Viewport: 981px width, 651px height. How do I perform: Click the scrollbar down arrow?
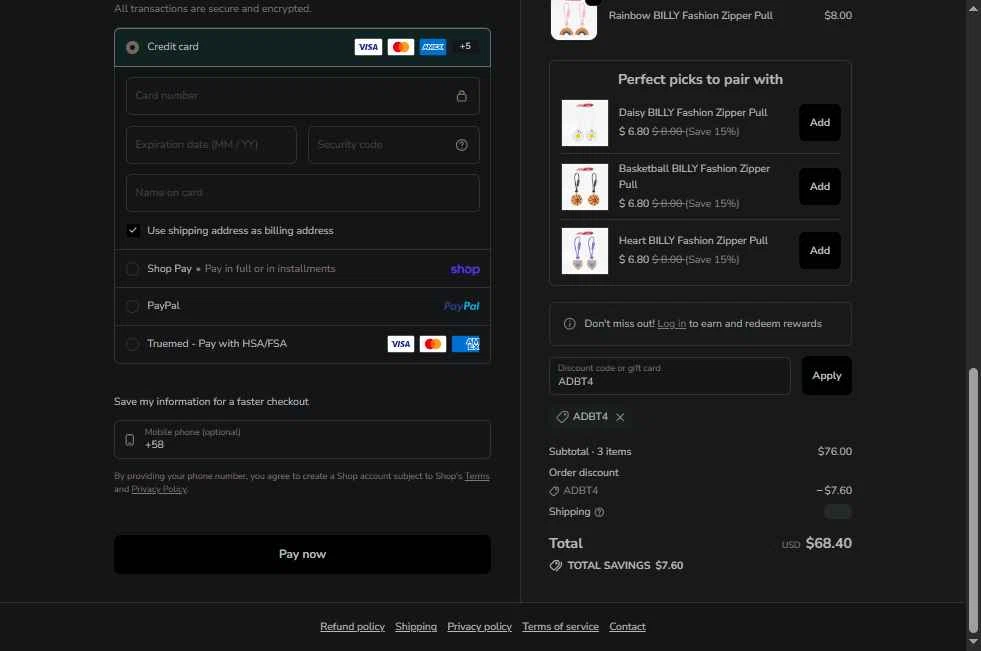(973, 642)
